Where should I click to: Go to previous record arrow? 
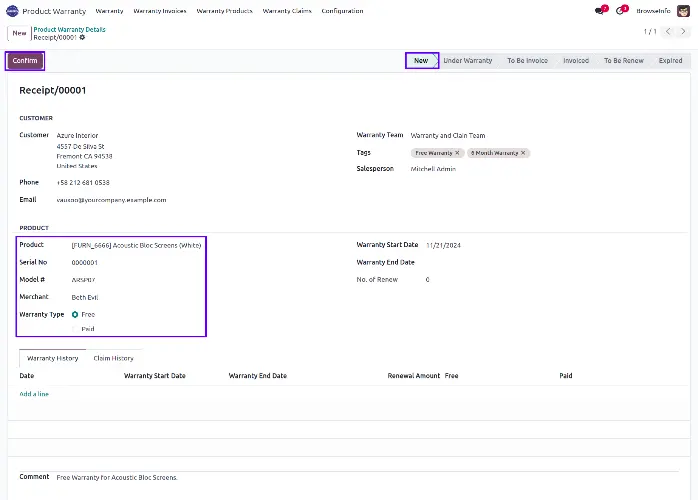(x=667, y=32)
